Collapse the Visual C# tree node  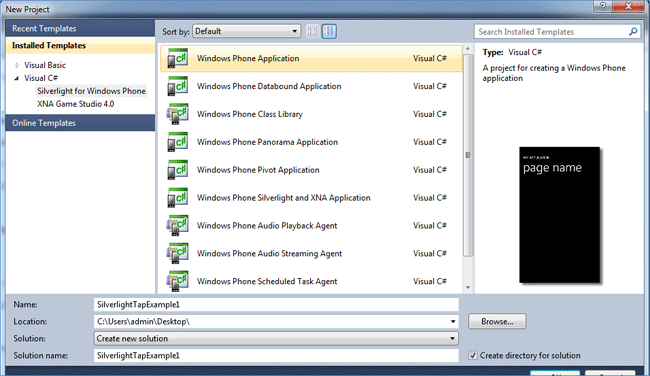(x=17, y=78)
